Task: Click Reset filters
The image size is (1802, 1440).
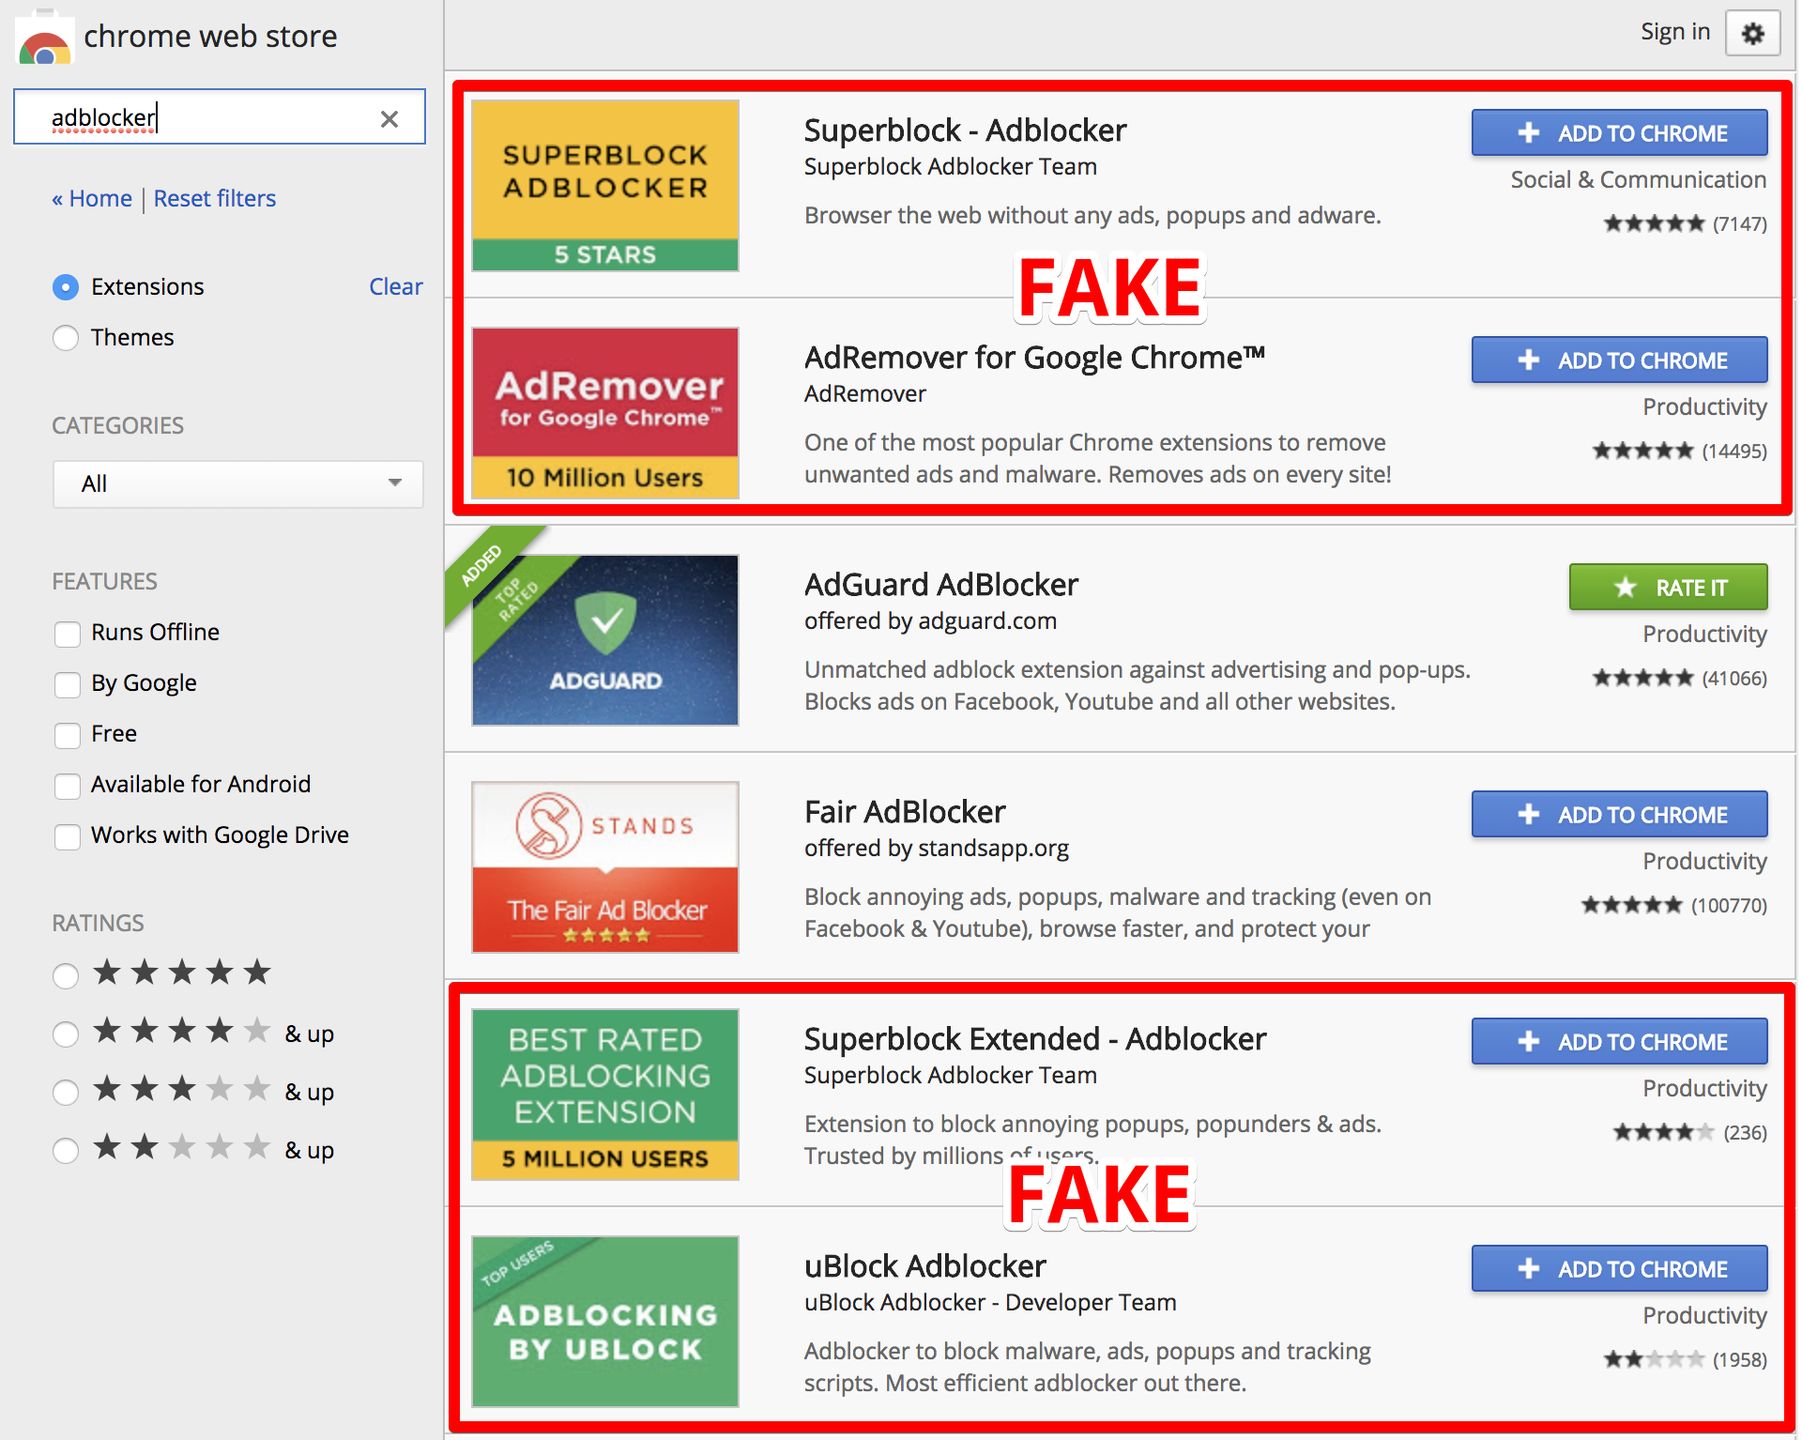Action: coord(214,197)
